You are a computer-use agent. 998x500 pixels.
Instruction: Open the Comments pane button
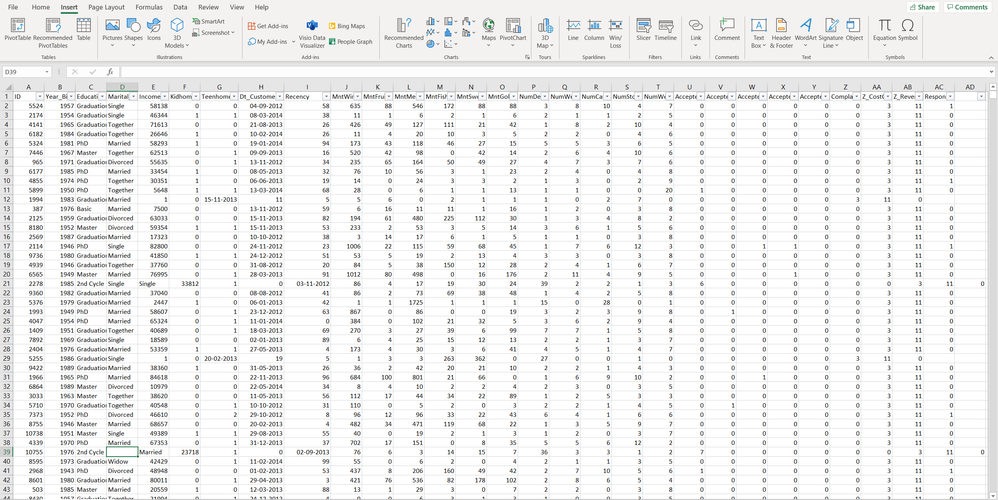969,7
